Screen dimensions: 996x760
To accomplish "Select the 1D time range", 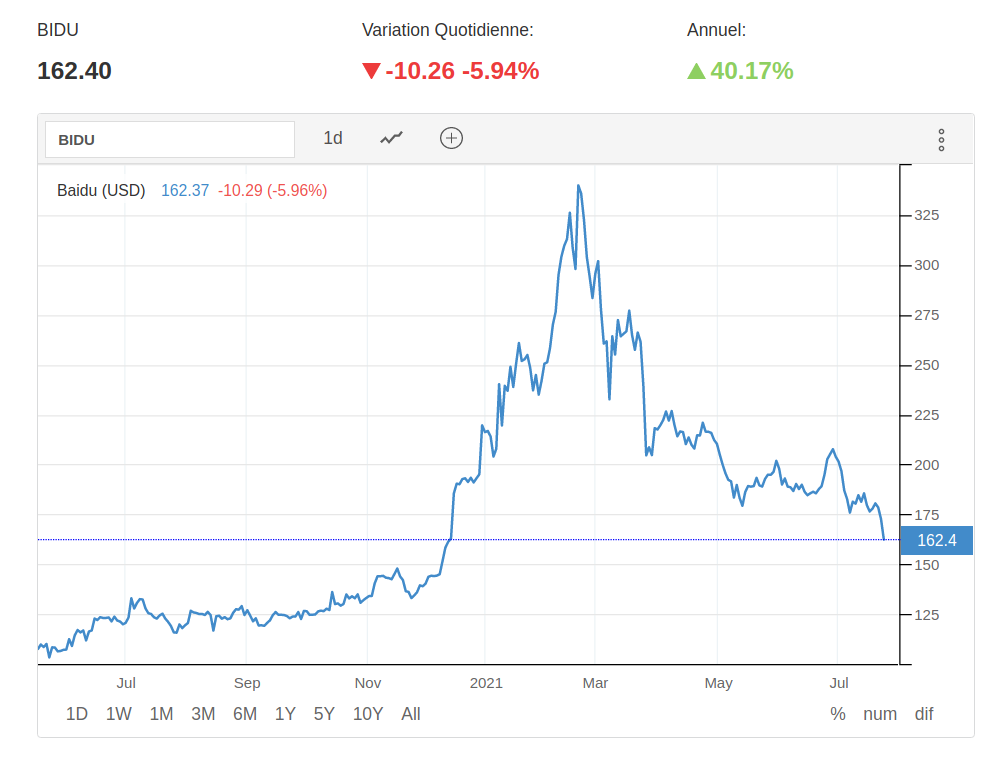I will (77, 714).
